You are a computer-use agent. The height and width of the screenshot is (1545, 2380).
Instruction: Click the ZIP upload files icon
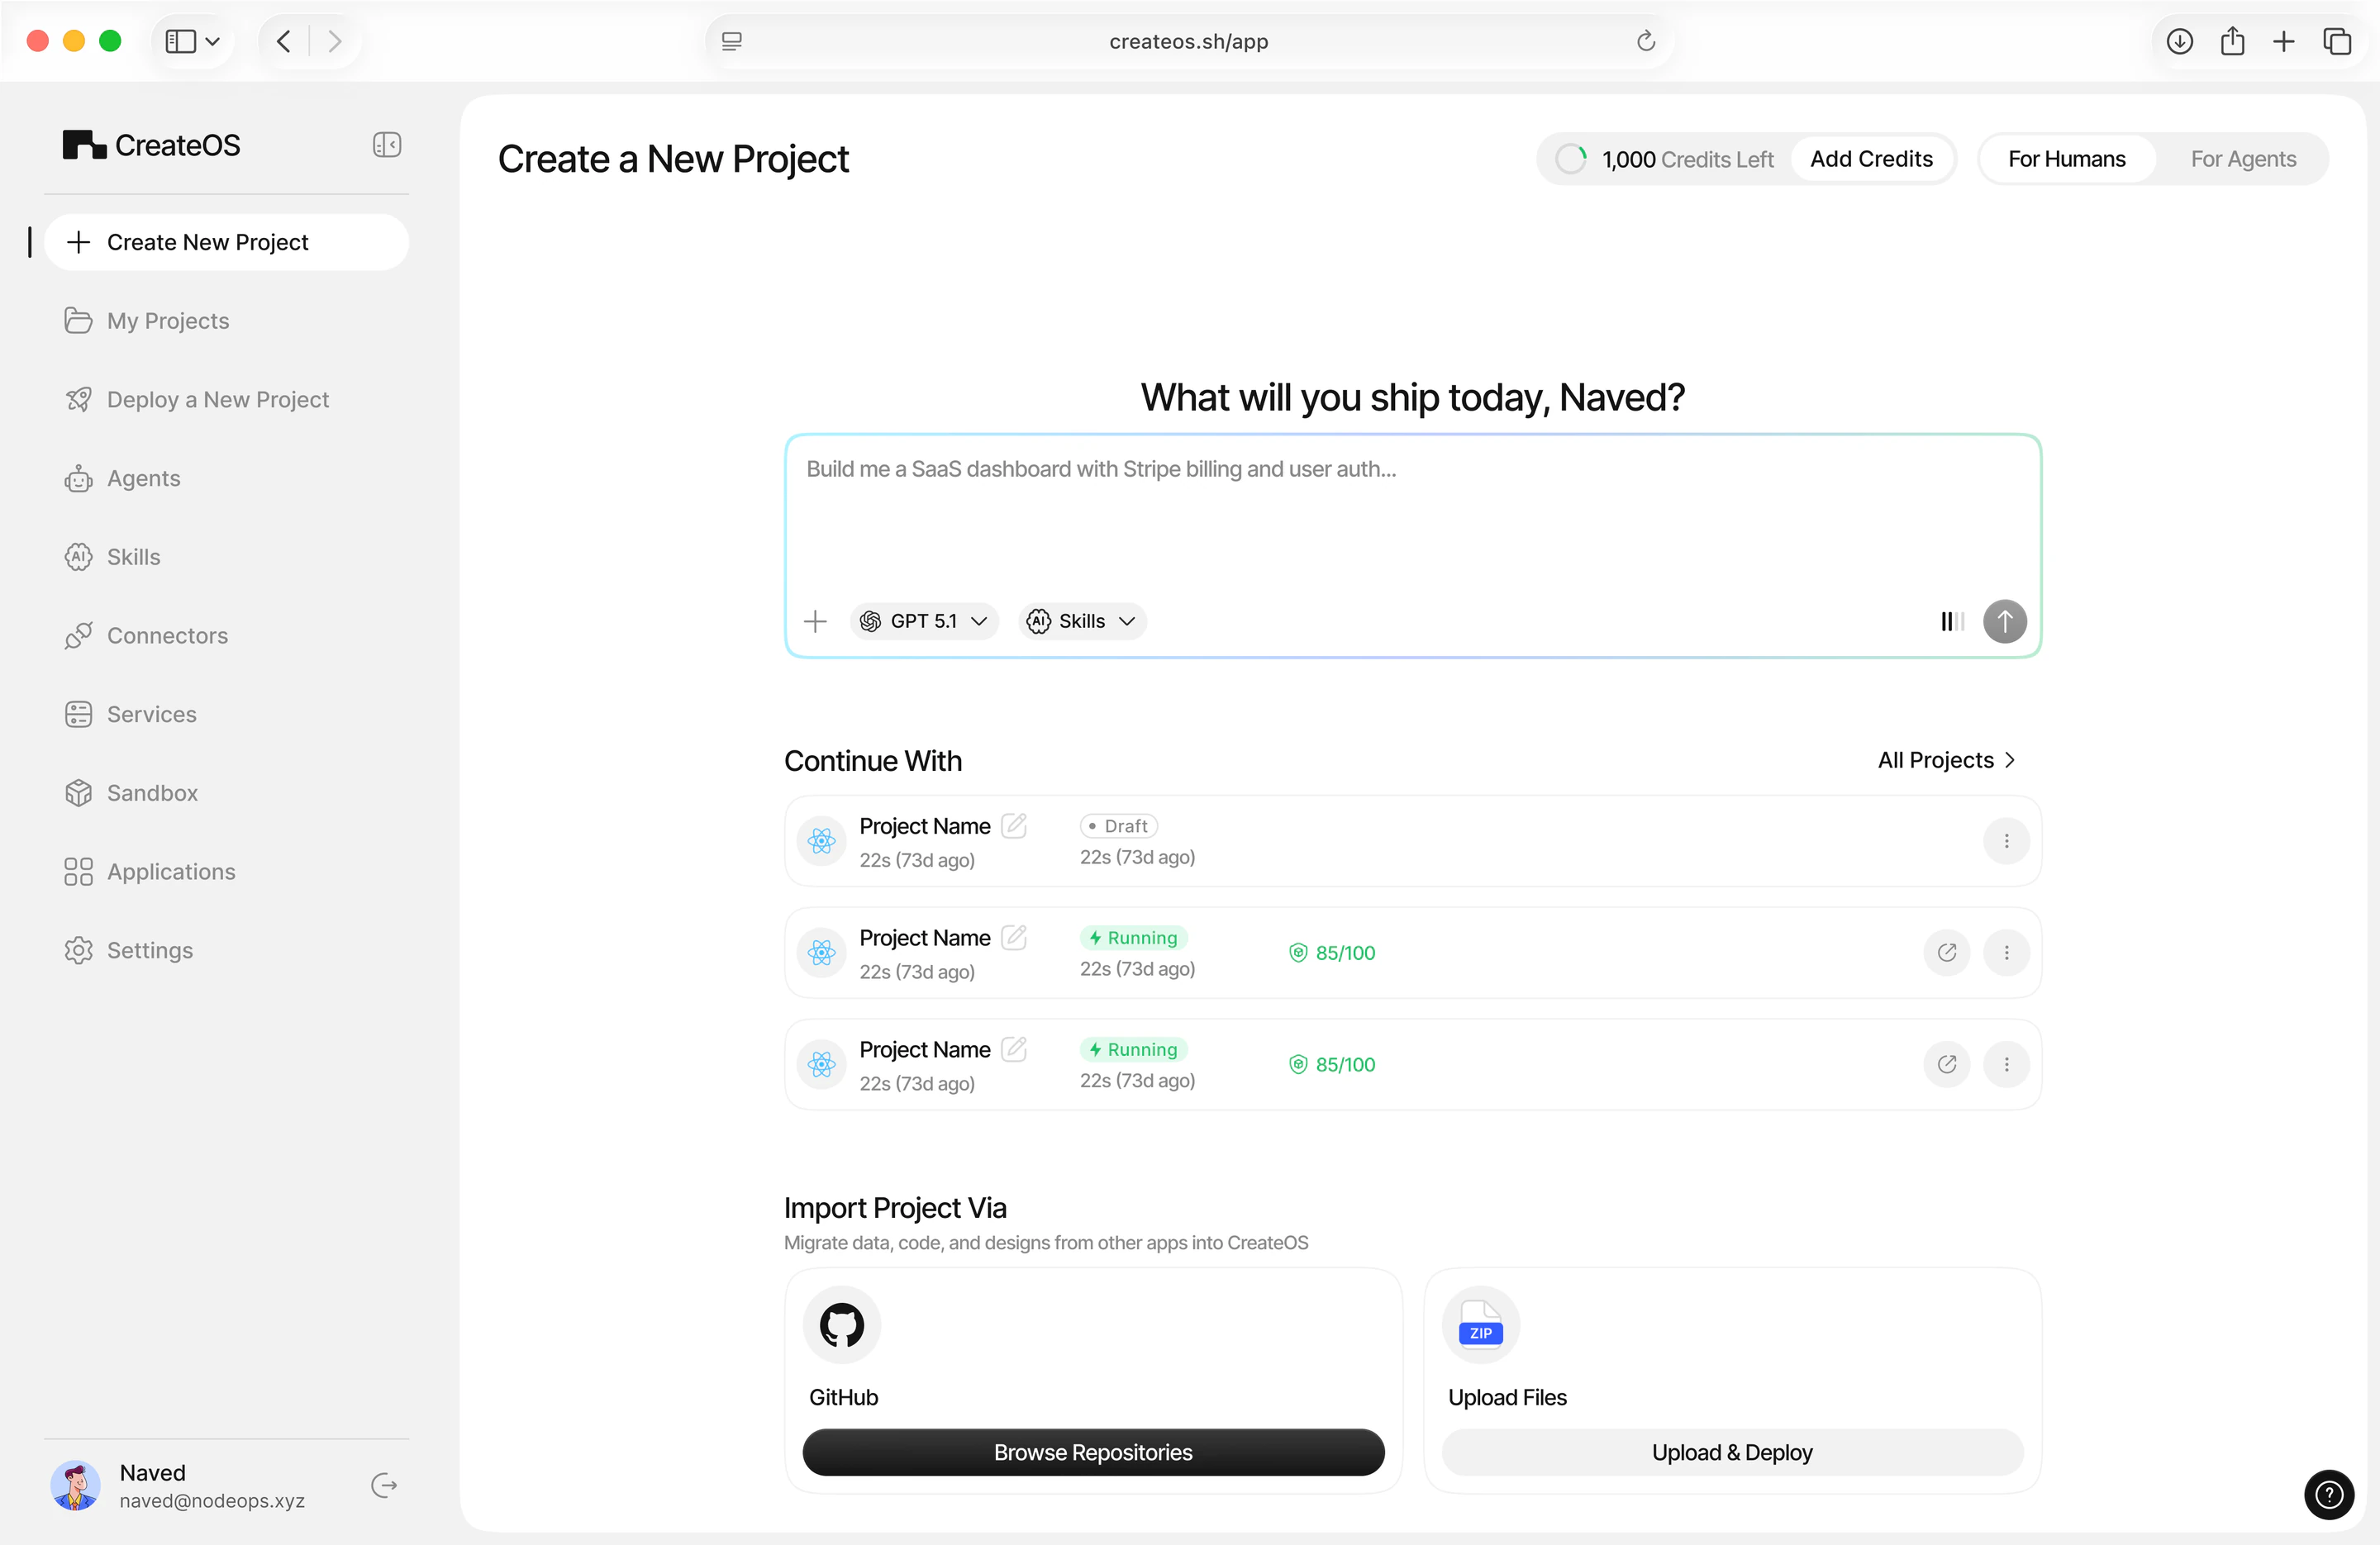[x=1480, y=1324]
